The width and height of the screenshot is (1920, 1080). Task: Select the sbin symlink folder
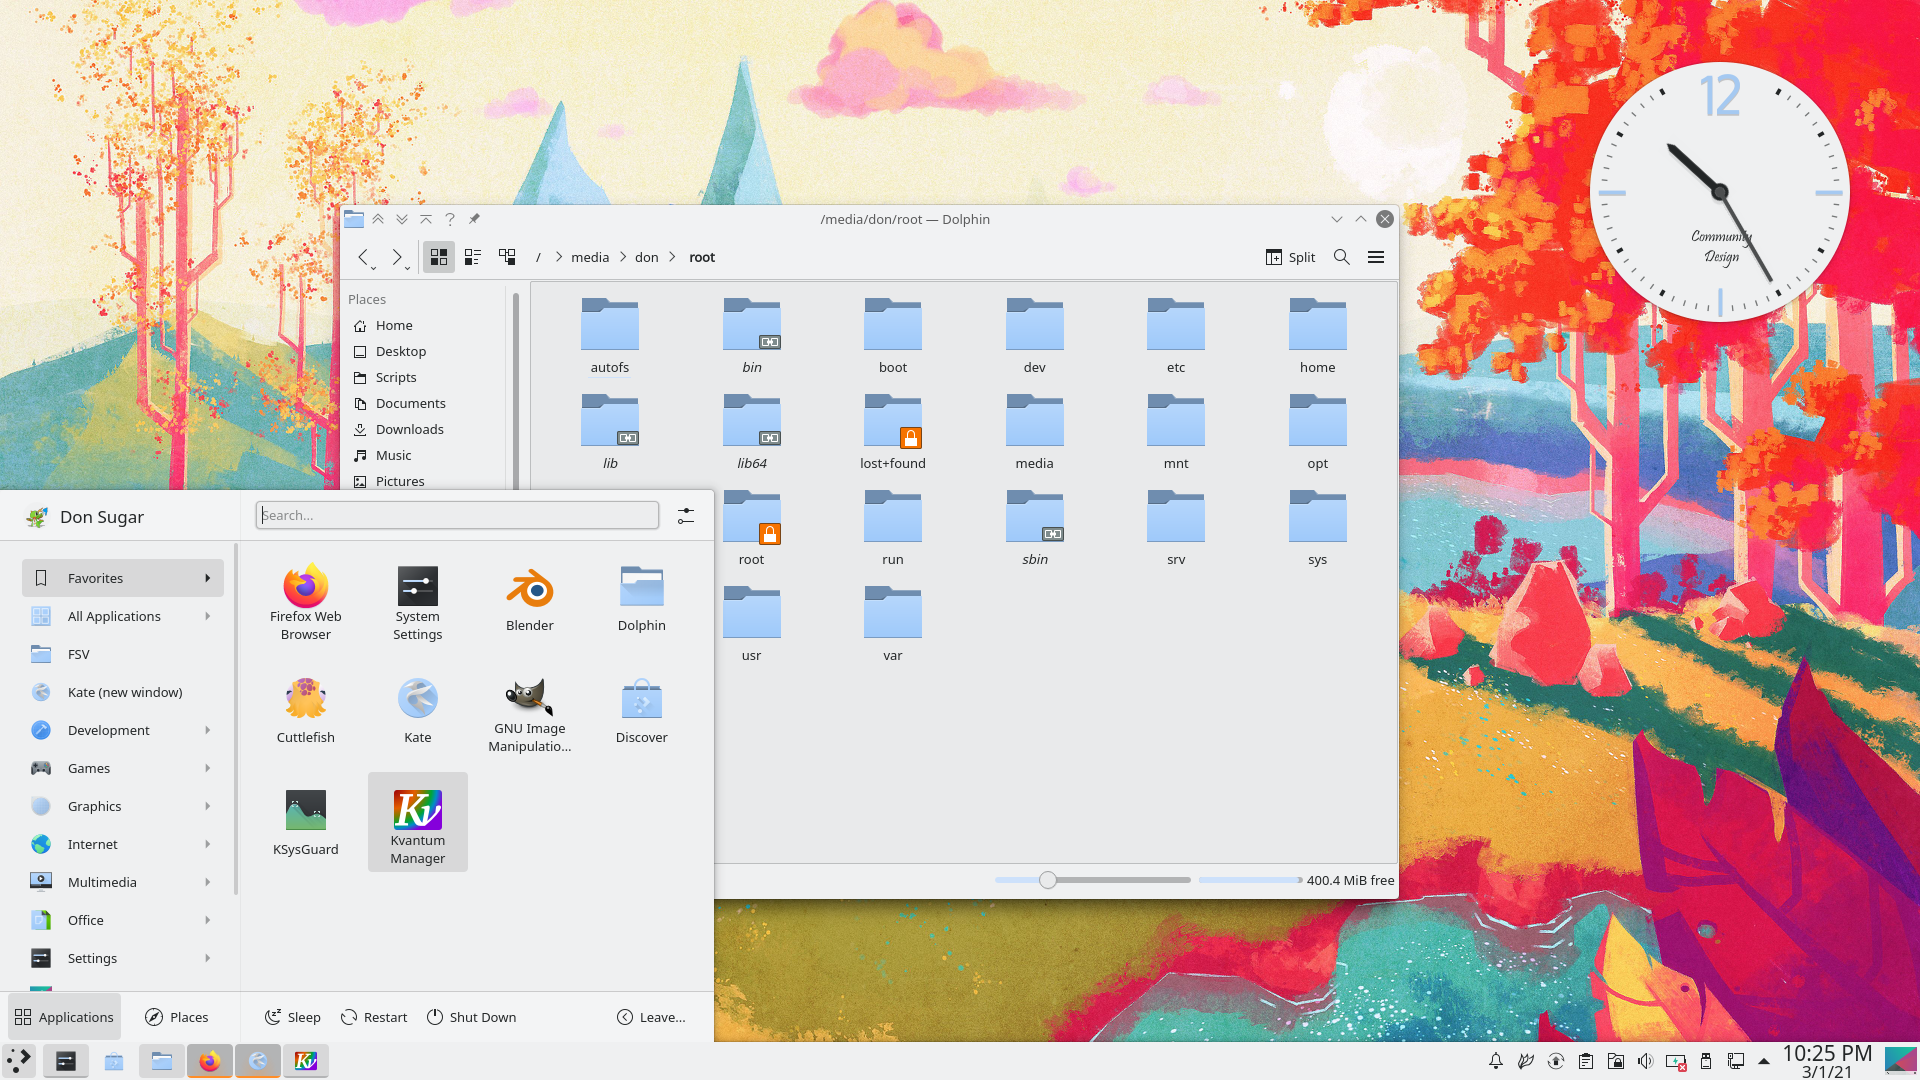[x=1035, y=528]
